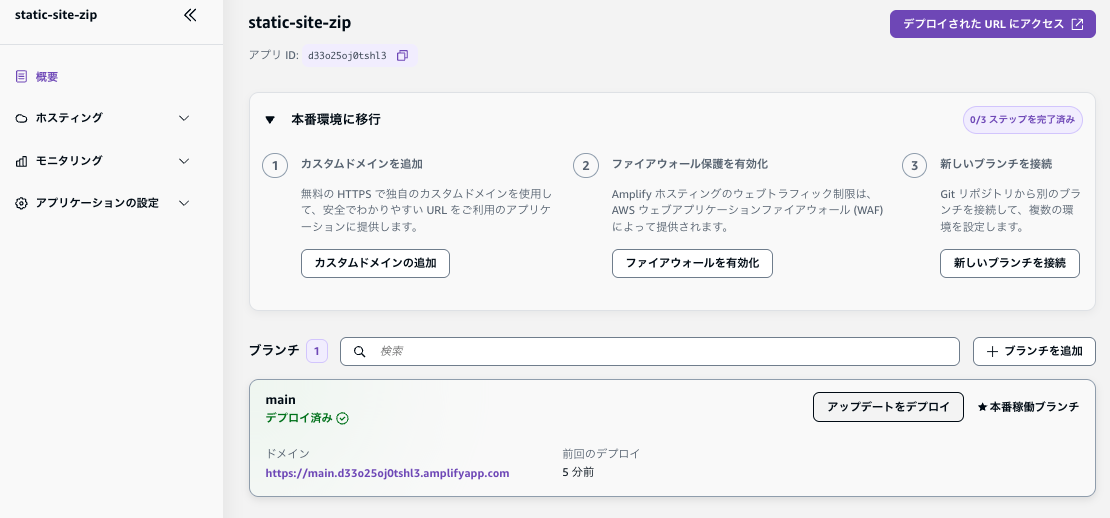This screenshot has width=1110, height=518.
Task: Click the デプロイ済み status text
Action: 298,418
